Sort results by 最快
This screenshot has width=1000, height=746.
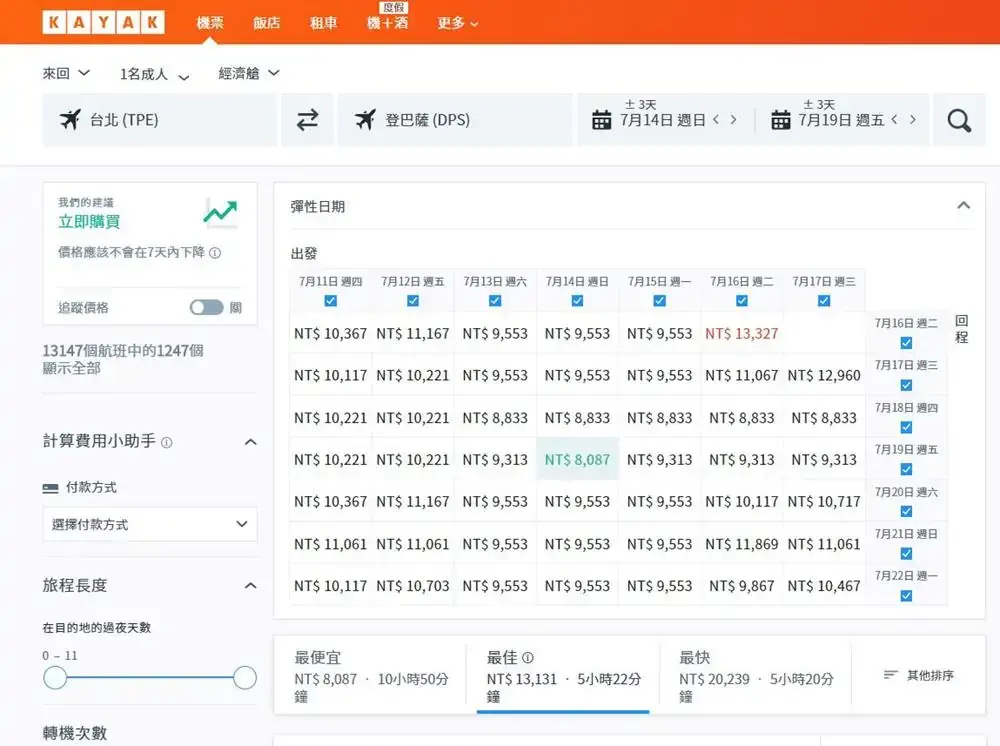(x=756, y=675)
